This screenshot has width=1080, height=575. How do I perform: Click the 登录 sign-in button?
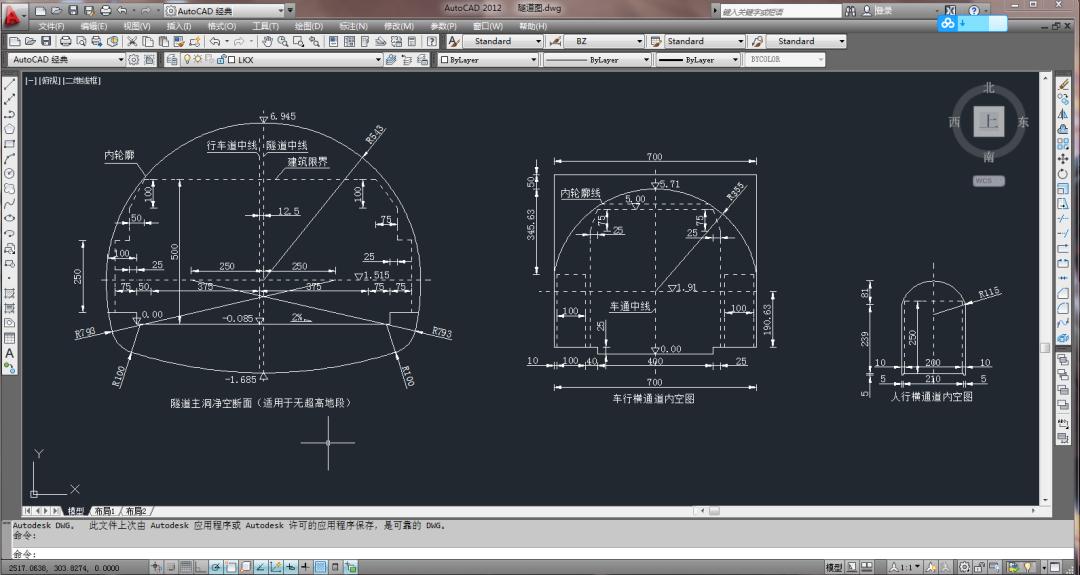click(x=883, y=11)
